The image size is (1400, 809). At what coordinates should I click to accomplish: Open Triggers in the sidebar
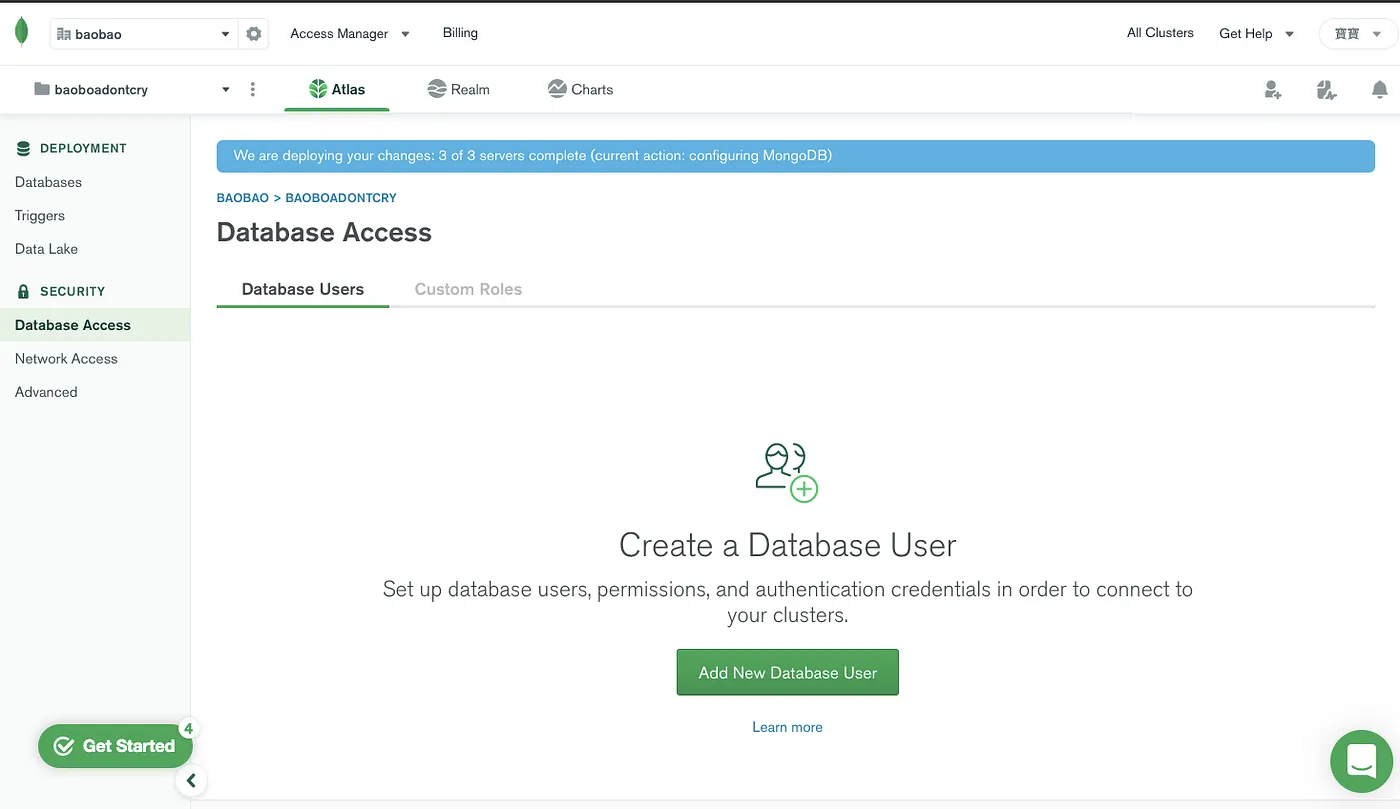40,215
